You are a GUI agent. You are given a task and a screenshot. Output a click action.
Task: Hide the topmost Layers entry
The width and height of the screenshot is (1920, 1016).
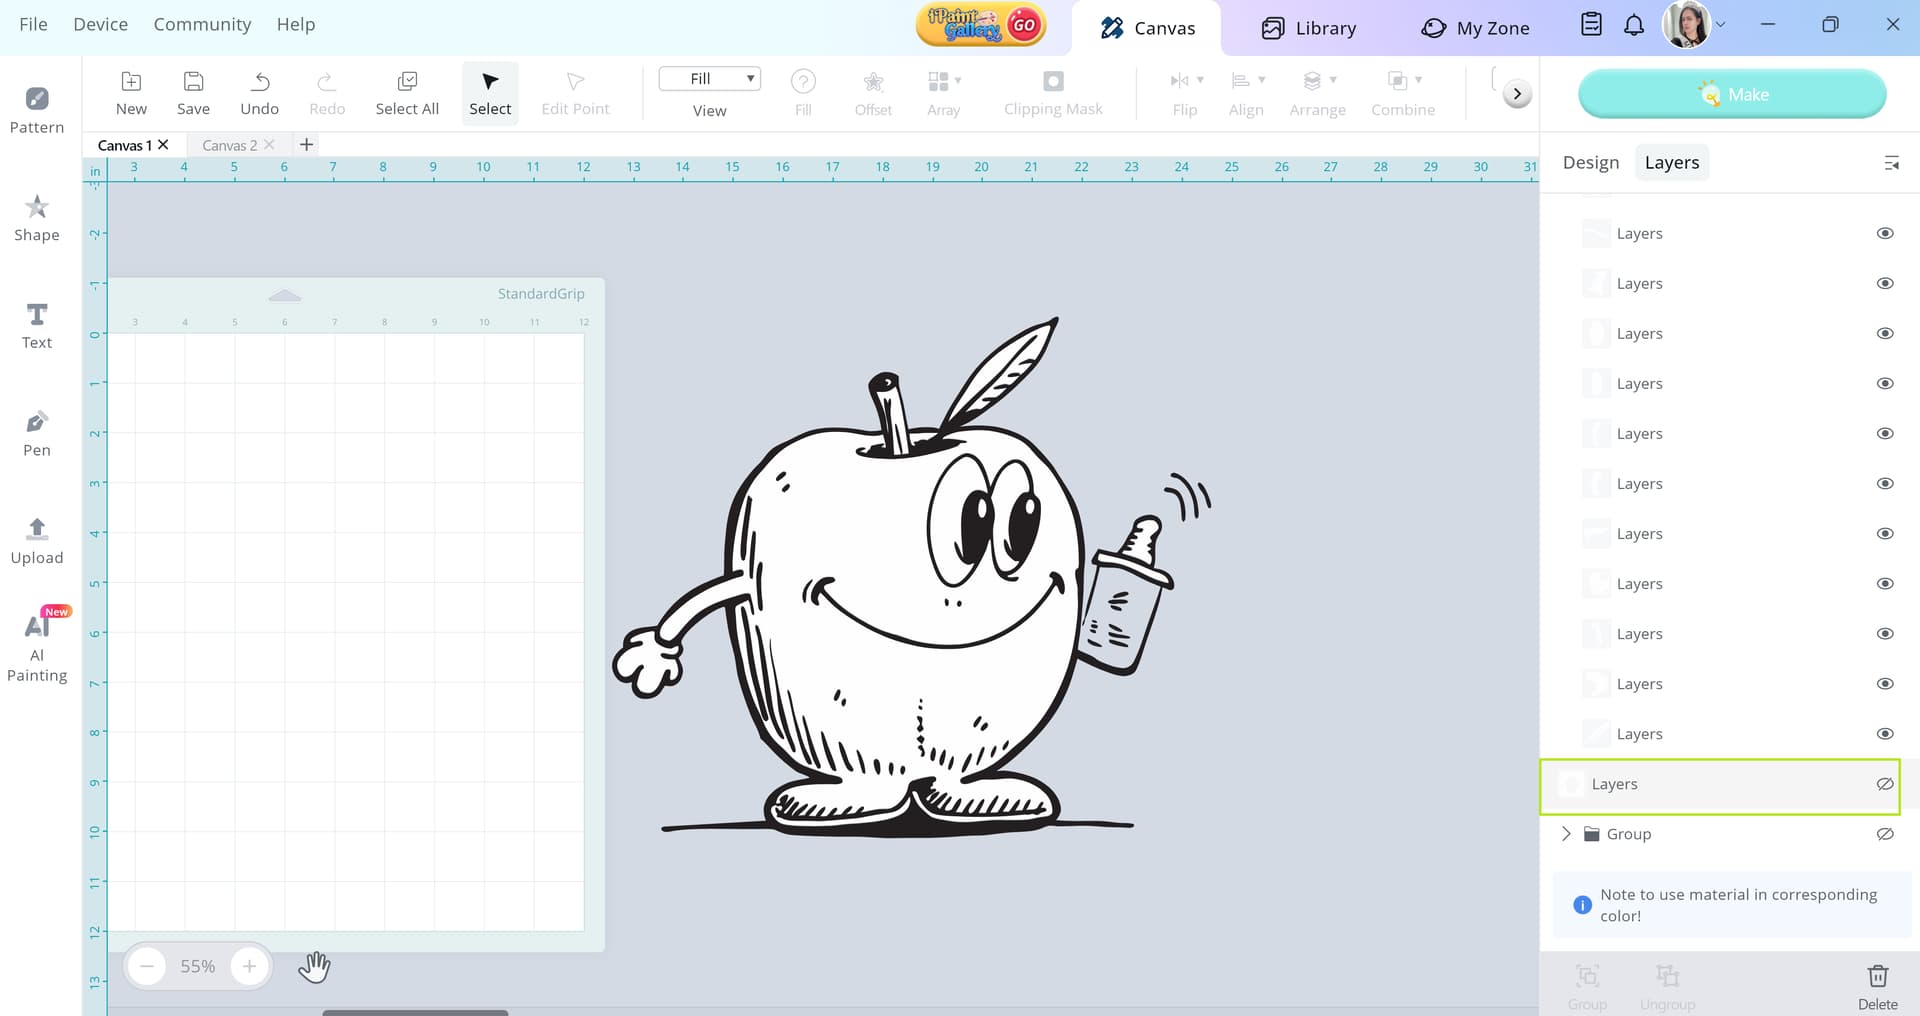(1885, 233)
